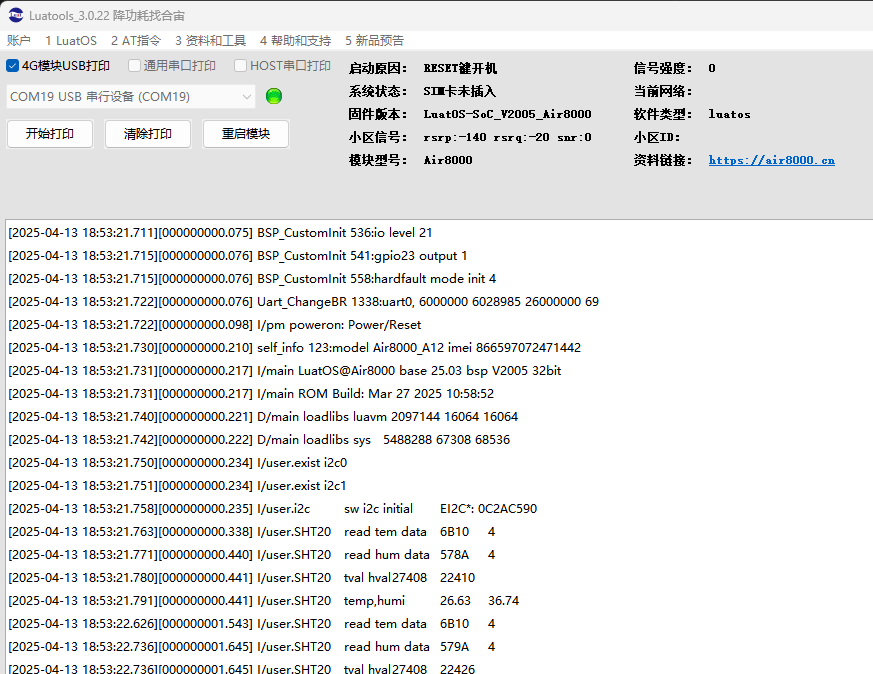Open the 1 LuatOS menu
Screen dimensions: 873x674
coord(71,41)
